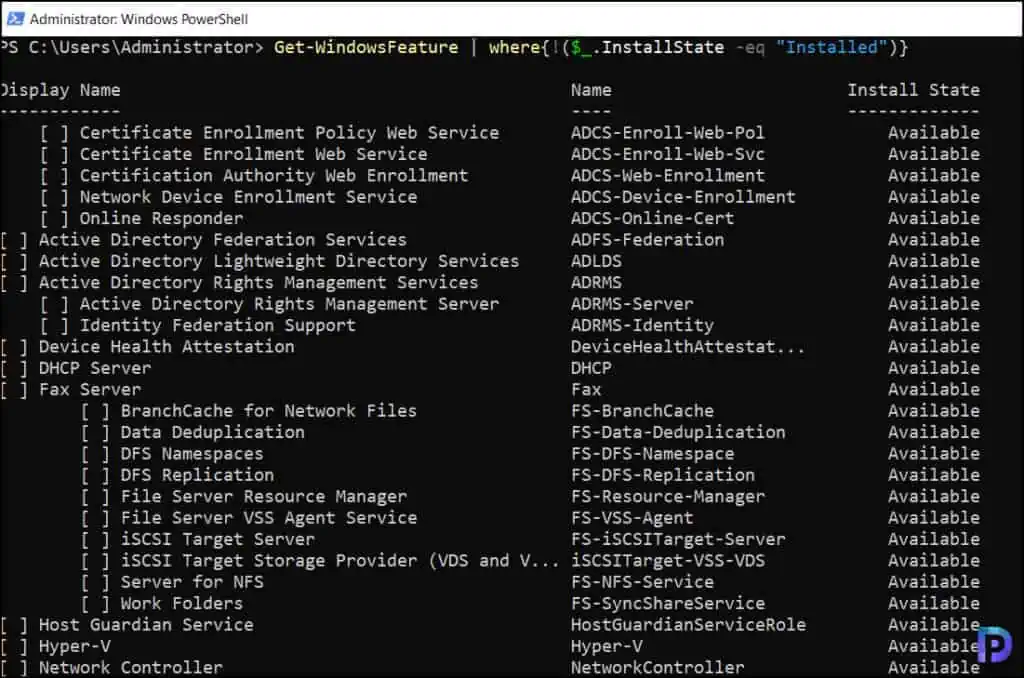Click iSCSI Target Storage Provider text
This screenshot has width=1024, height=678.
(340, 561)
